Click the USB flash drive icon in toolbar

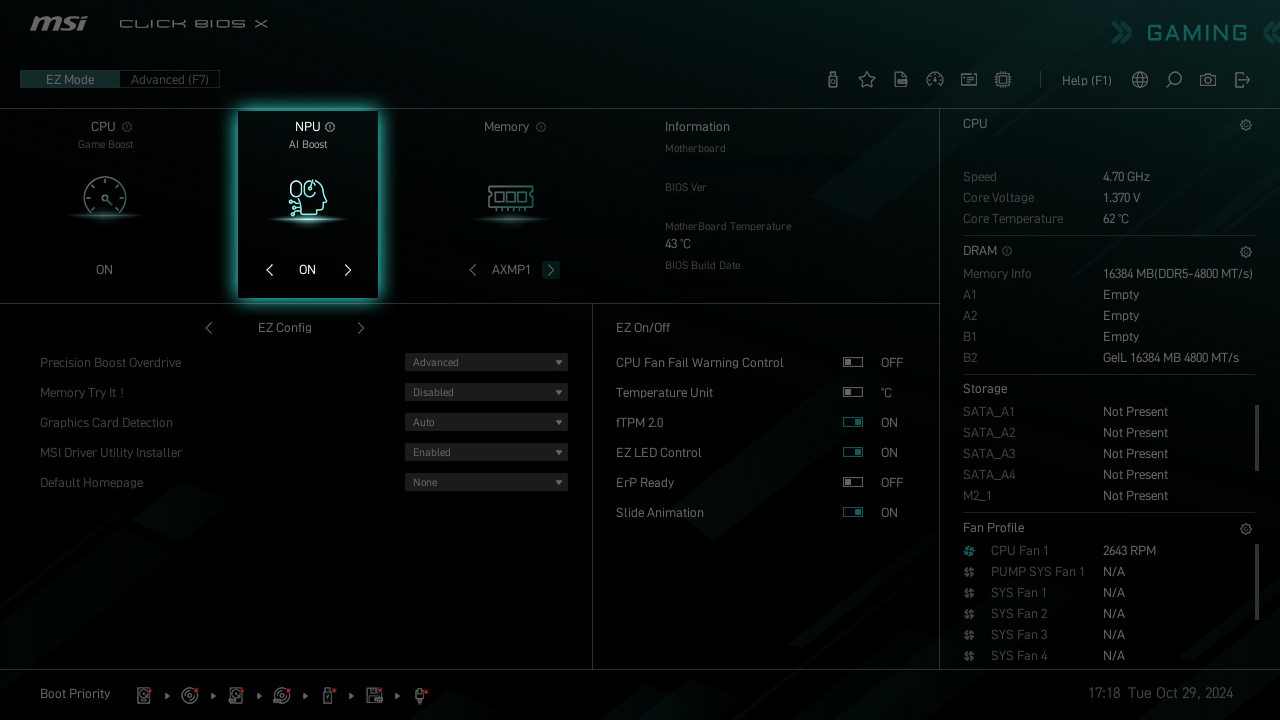pyautogui.click(x=833, y=80)
